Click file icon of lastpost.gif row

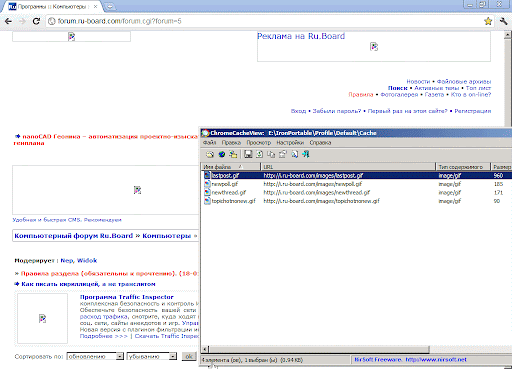click(207, 175)
